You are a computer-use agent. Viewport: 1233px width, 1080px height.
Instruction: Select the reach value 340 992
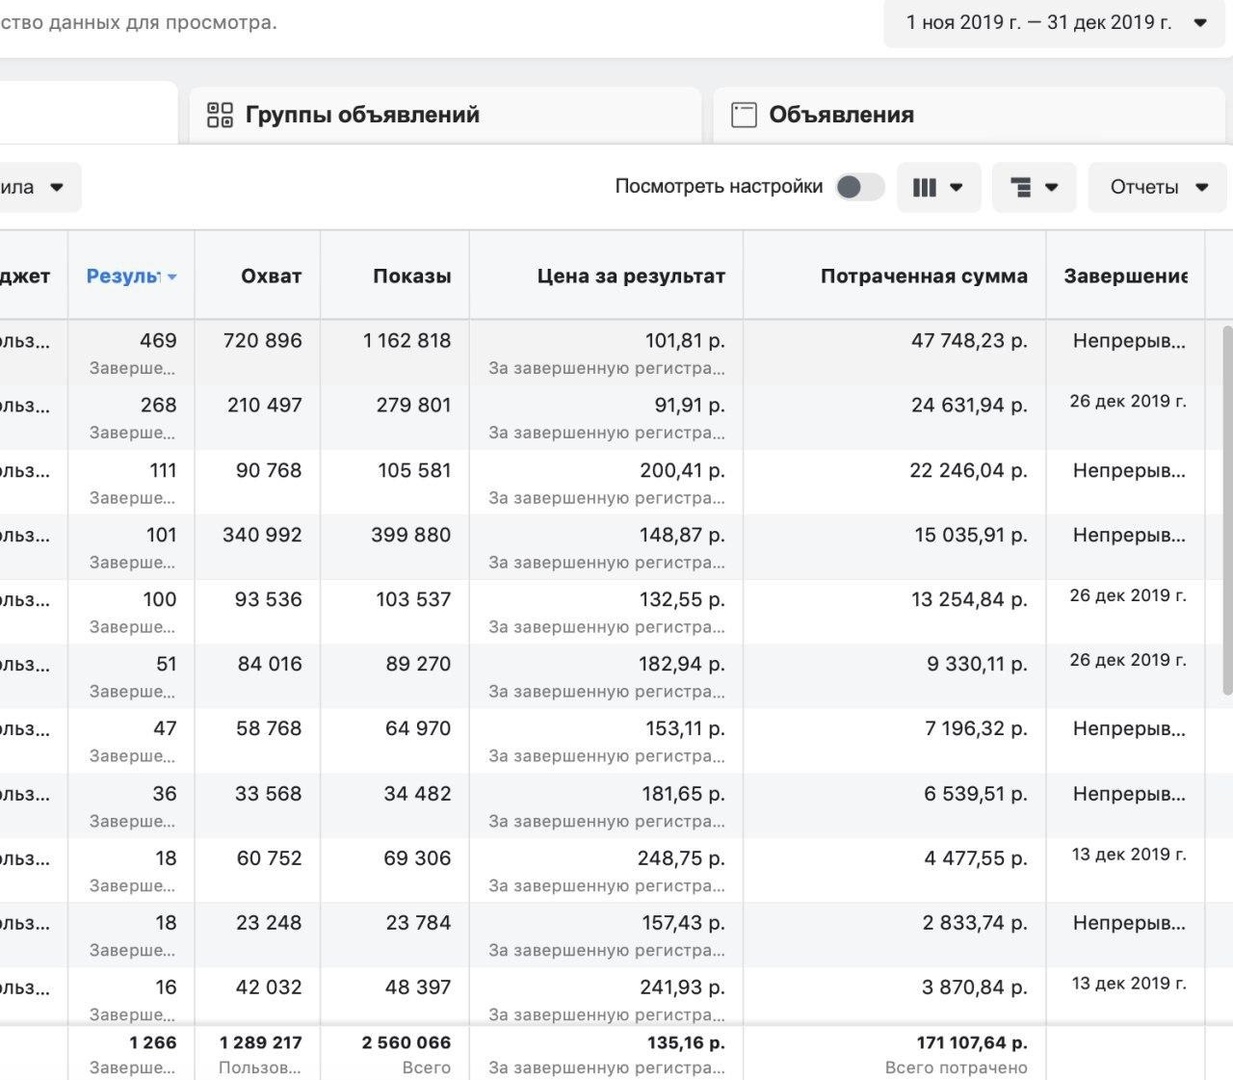click(262, 535)
